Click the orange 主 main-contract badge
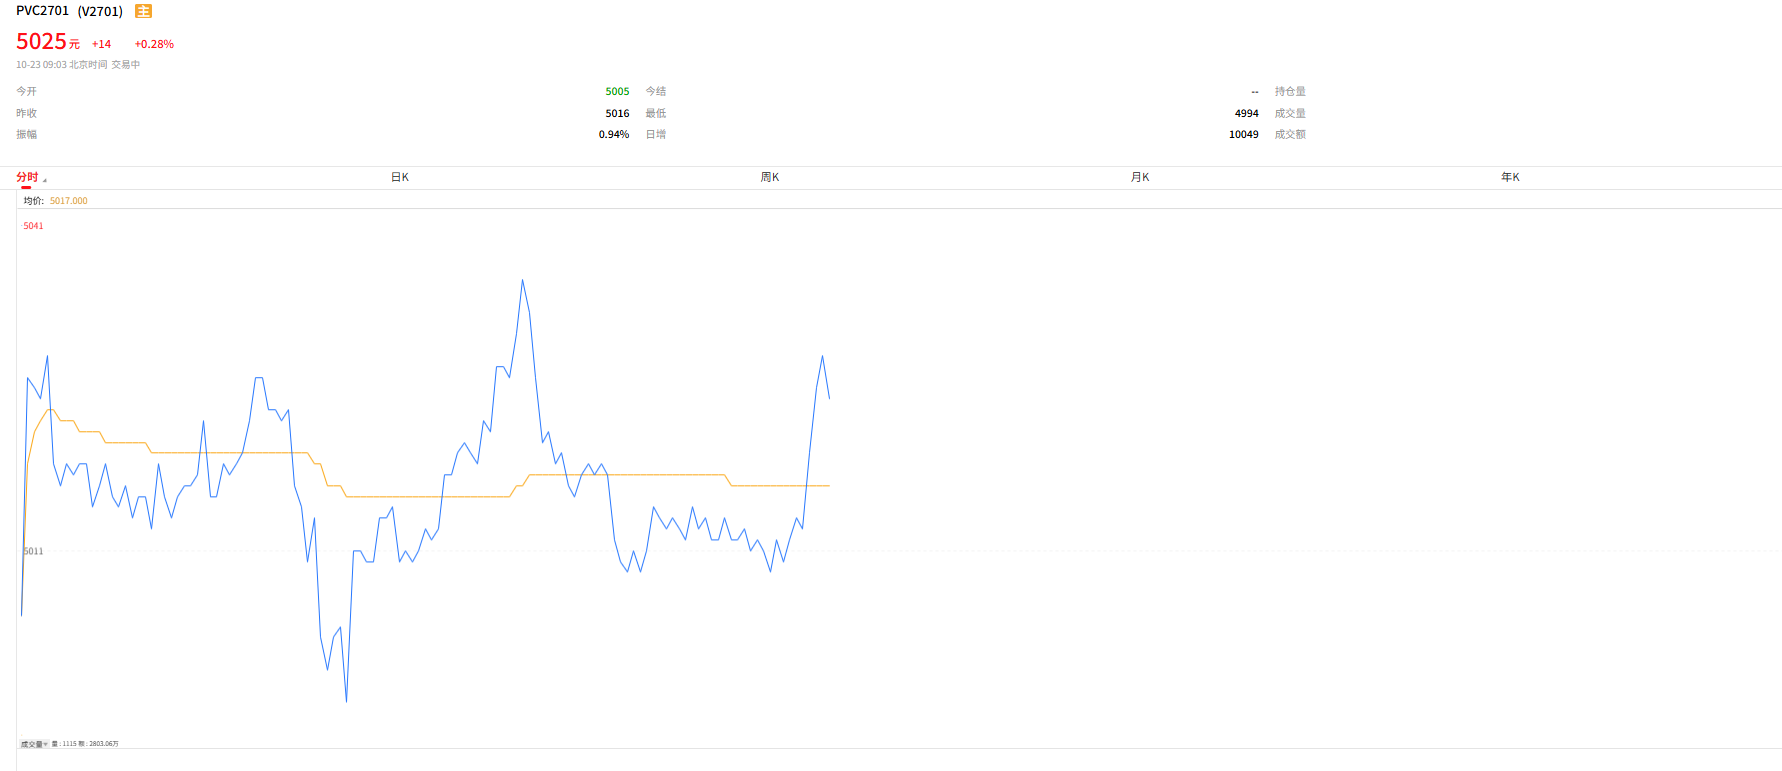1782x771 pixels. [x=144, y=11]
